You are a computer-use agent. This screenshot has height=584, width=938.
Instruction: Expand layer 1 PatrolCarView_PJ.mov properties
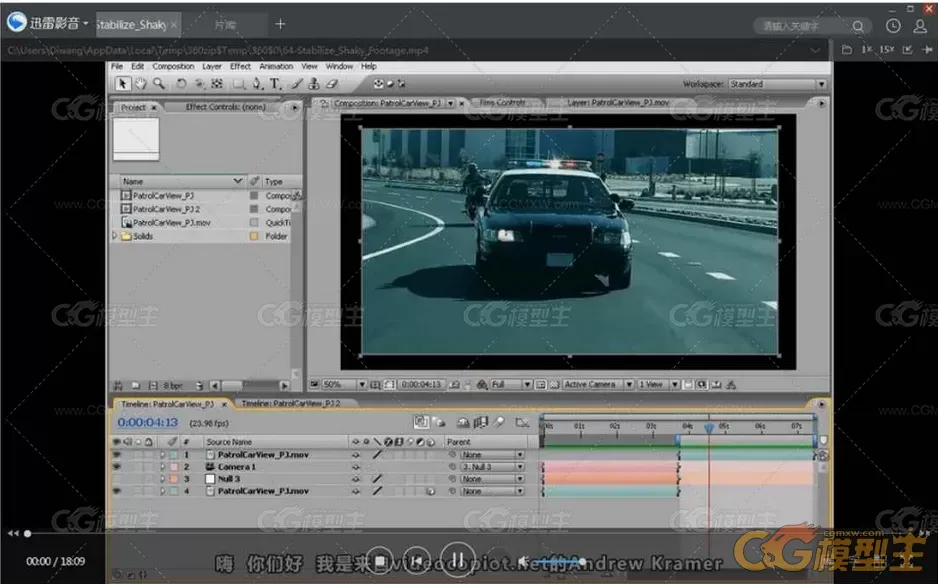coord(162,455)
